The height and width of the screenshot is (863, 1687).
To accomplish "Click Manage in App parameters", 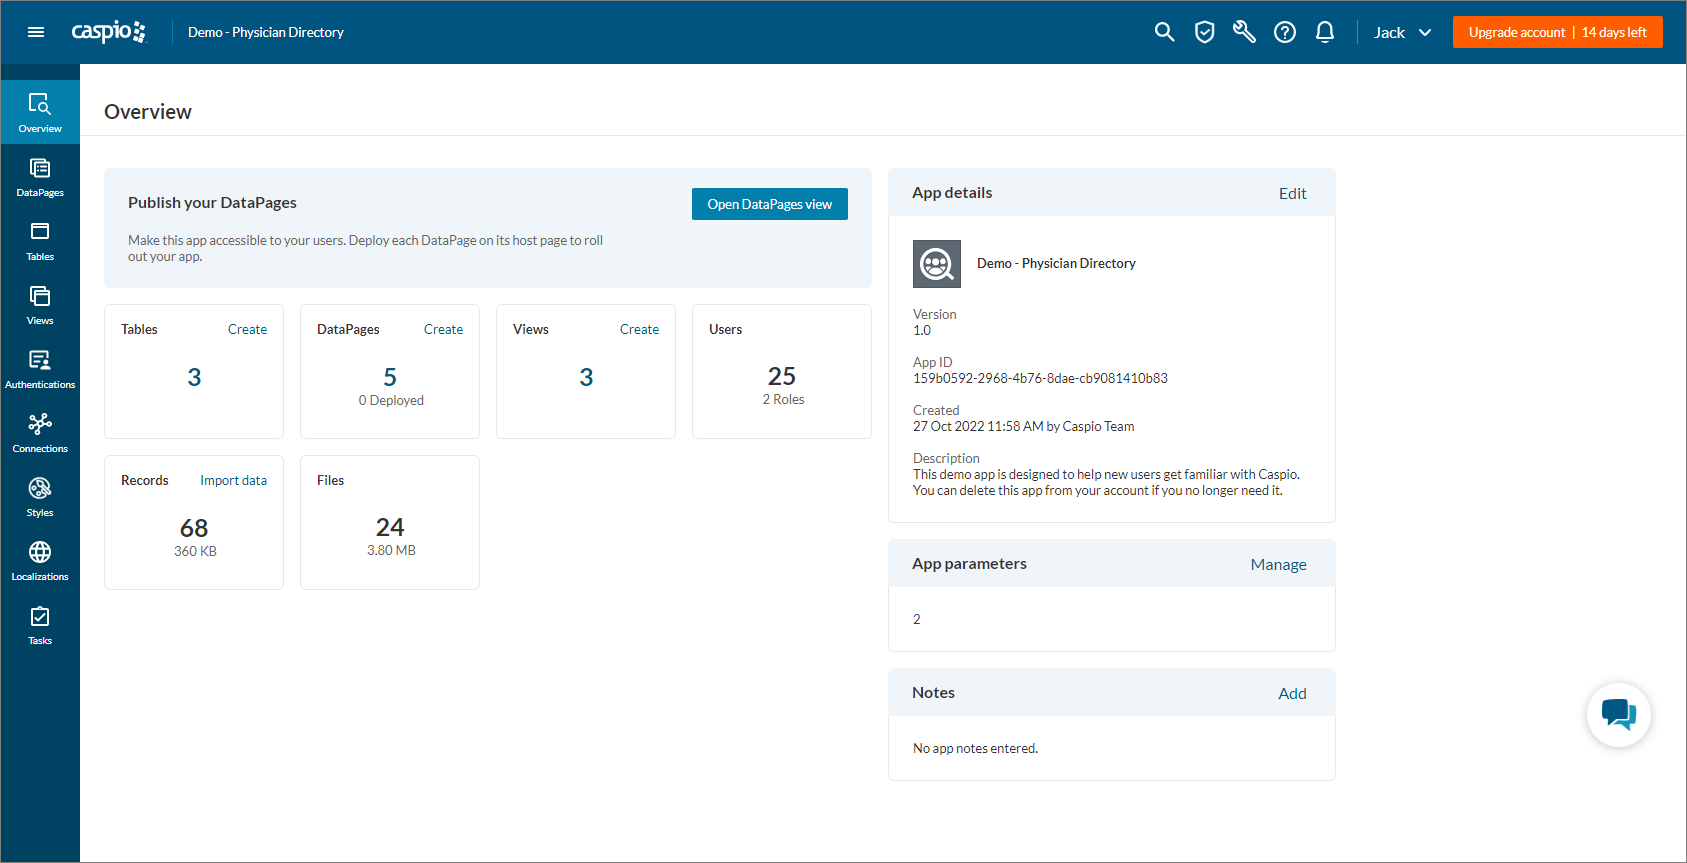I will click(1278, 565).
